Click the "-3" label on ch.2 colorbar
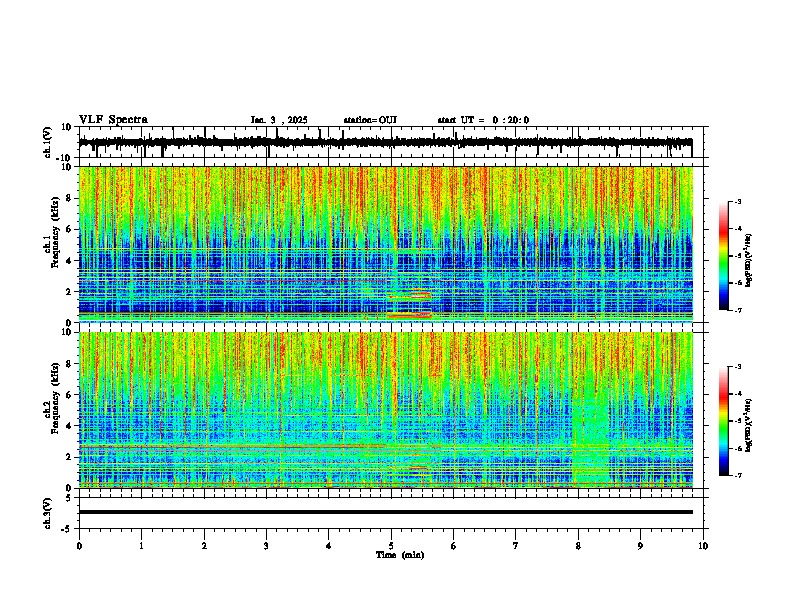 (737, 367)
